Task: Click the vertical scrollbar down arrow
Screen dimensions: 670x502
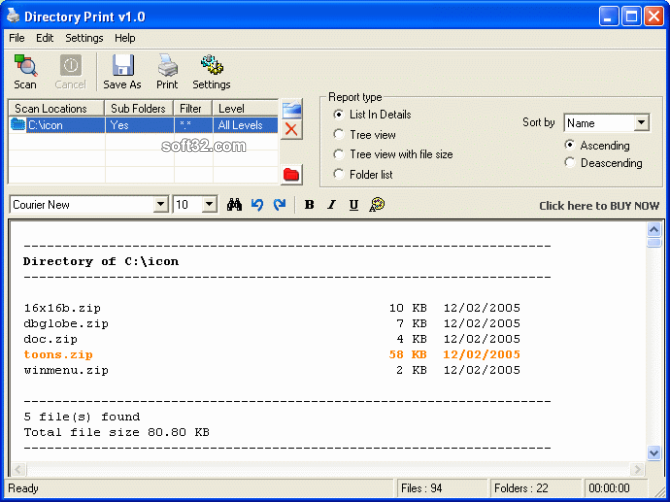Action: point(654,452)
